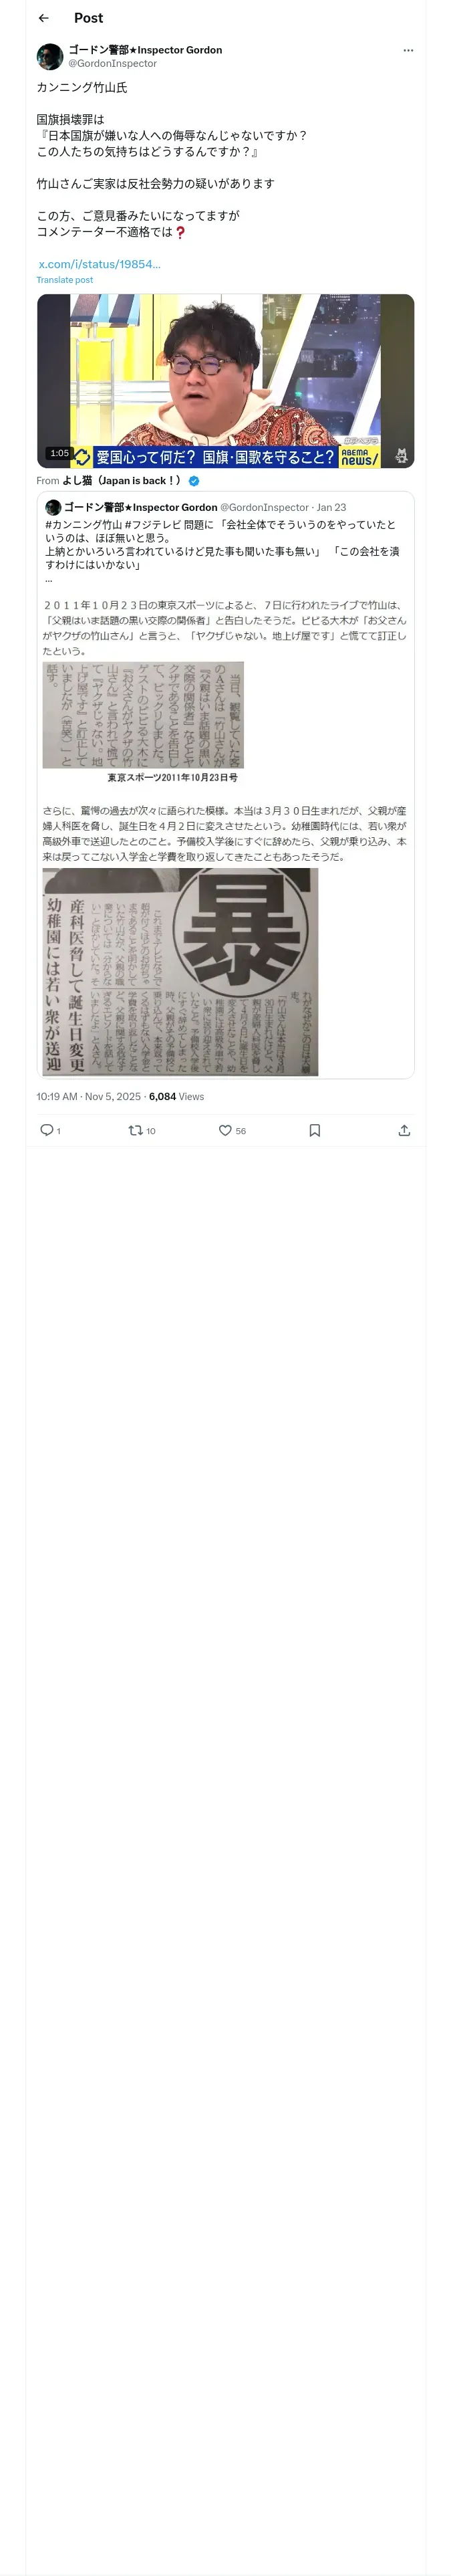451x2576 pixels.
Task: Open the share icon menu
Action: pos(404,1130)
